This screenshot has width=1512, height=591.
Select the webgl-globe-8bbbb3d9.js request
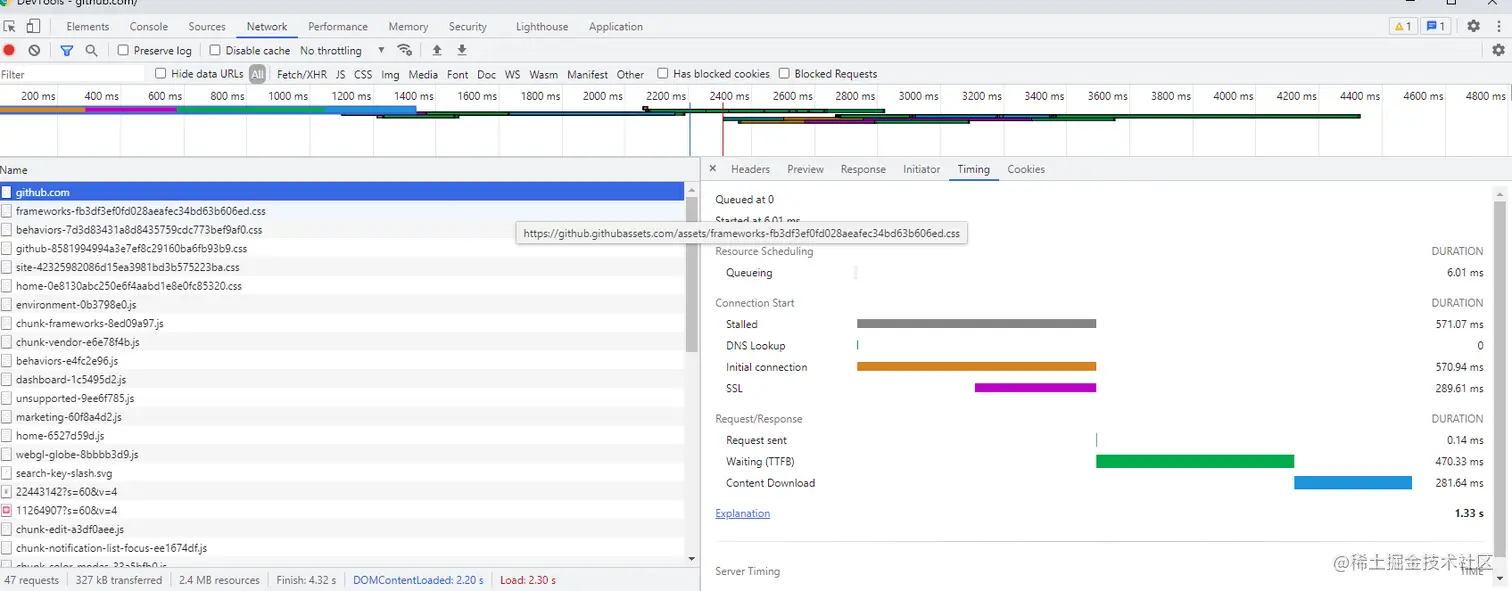(x=342, y=454)
